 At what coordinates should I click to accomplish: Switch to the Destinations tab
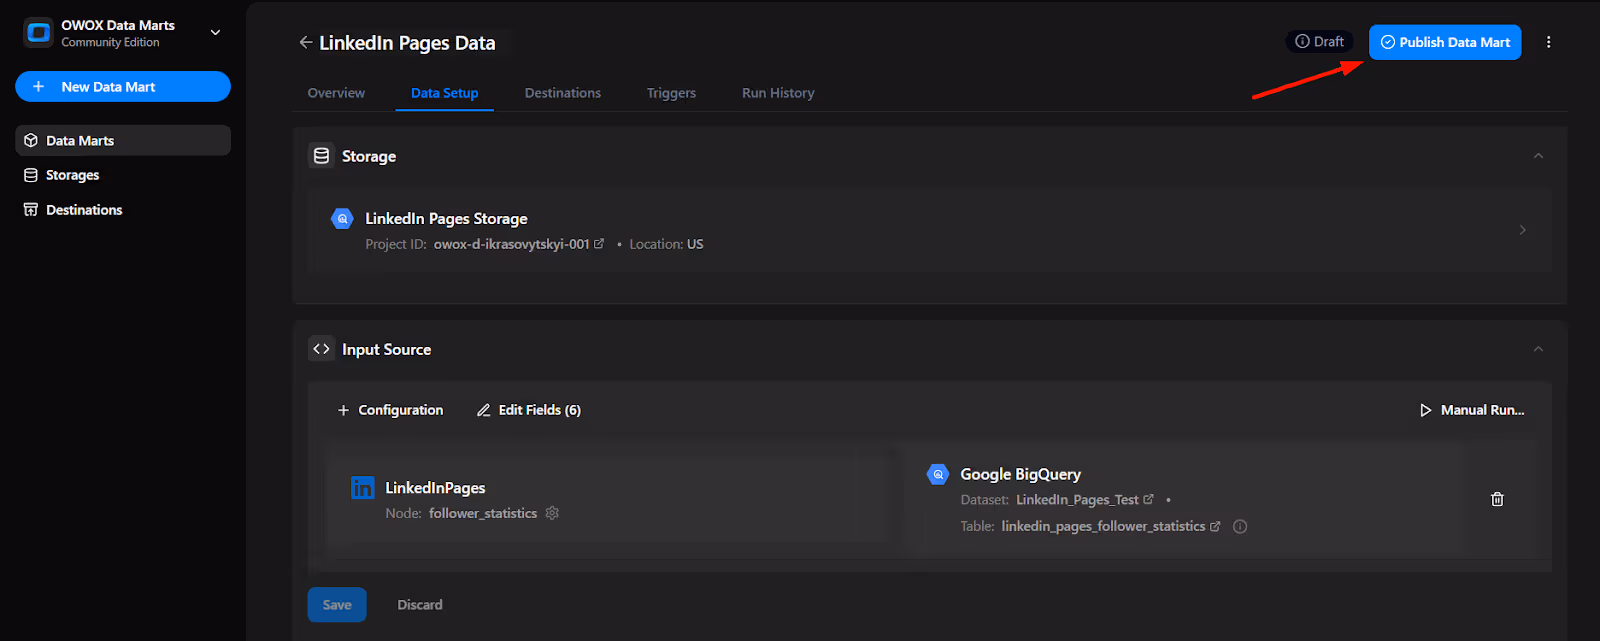(x=563, y=93)
